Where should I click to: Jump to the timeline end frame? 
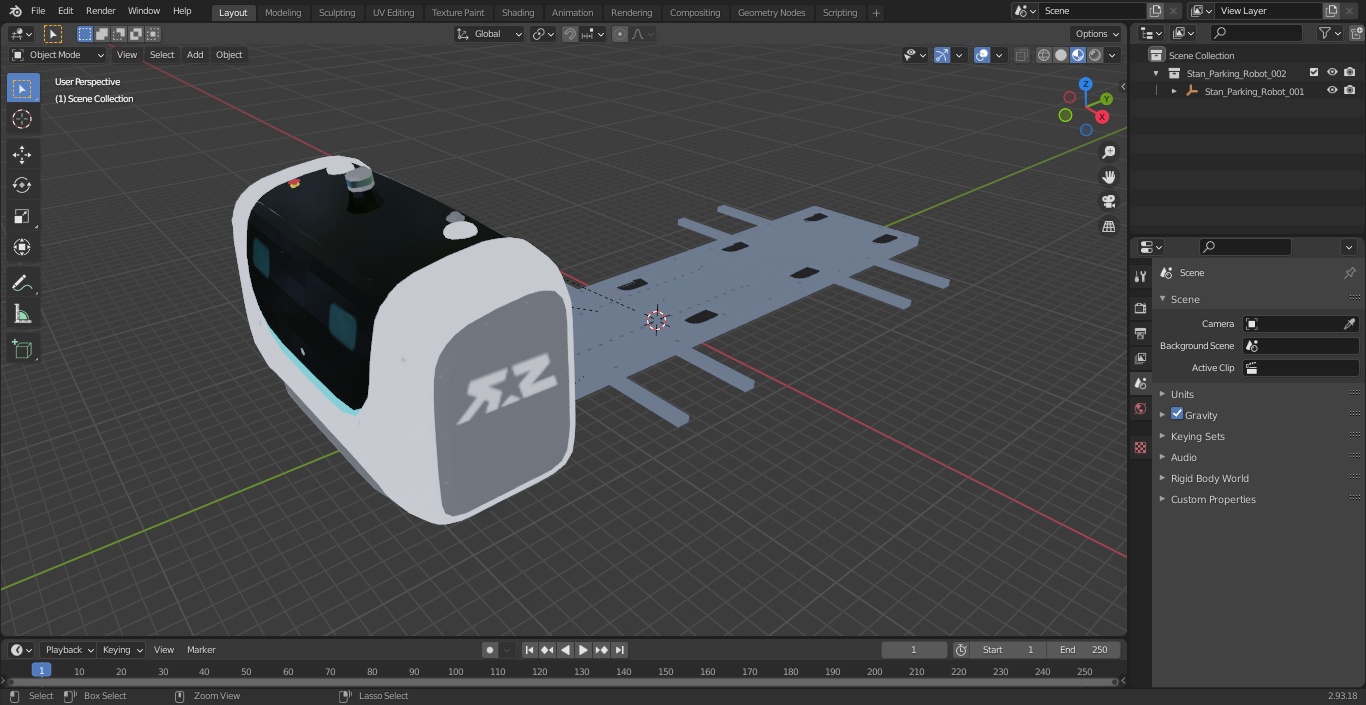(x=619, y=650)
